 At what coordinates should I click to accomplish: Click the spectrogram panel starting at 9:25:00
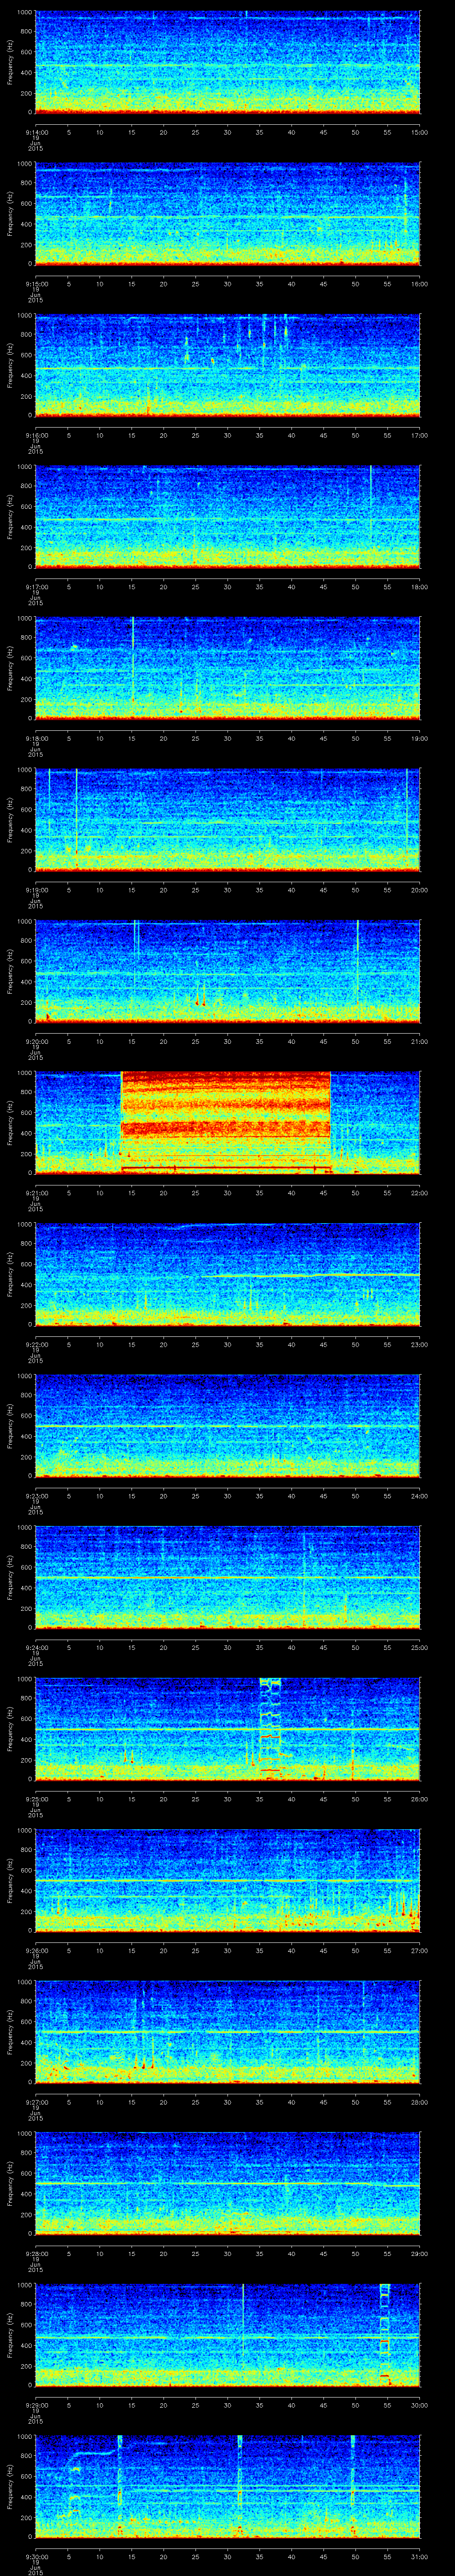tap(228, 1729)
